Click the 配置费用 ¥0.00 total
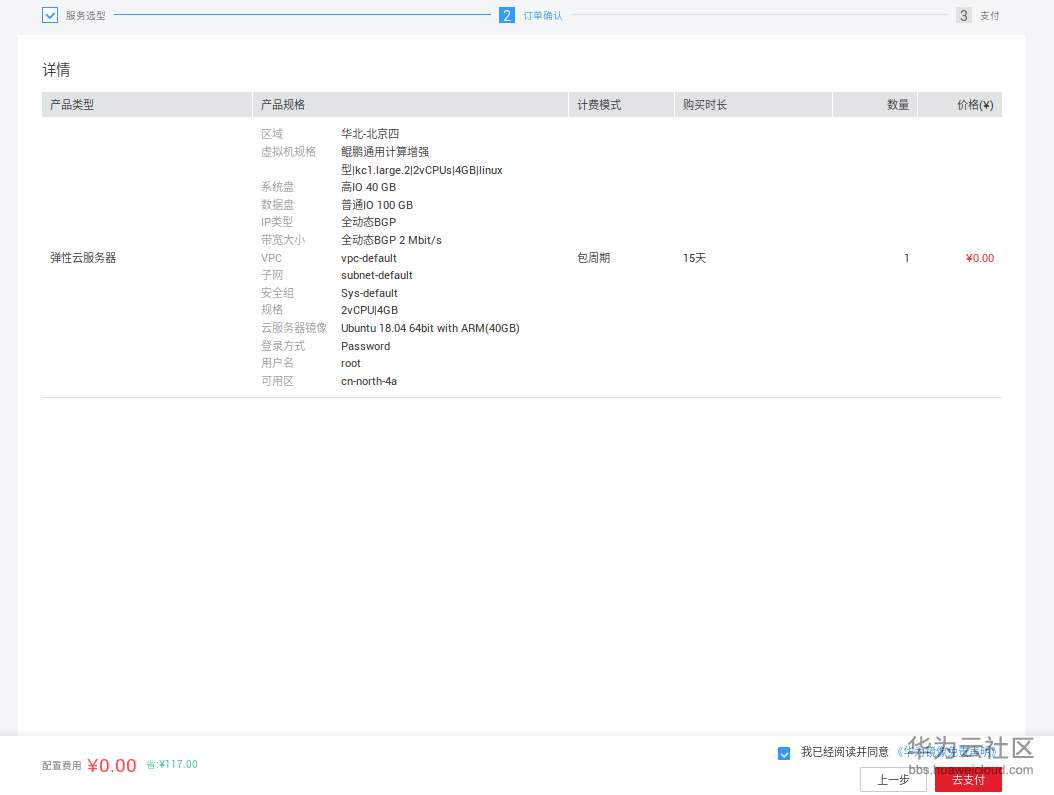Image resolution: width=1054 pixels, height=795 pixels. tap(89, 765)
